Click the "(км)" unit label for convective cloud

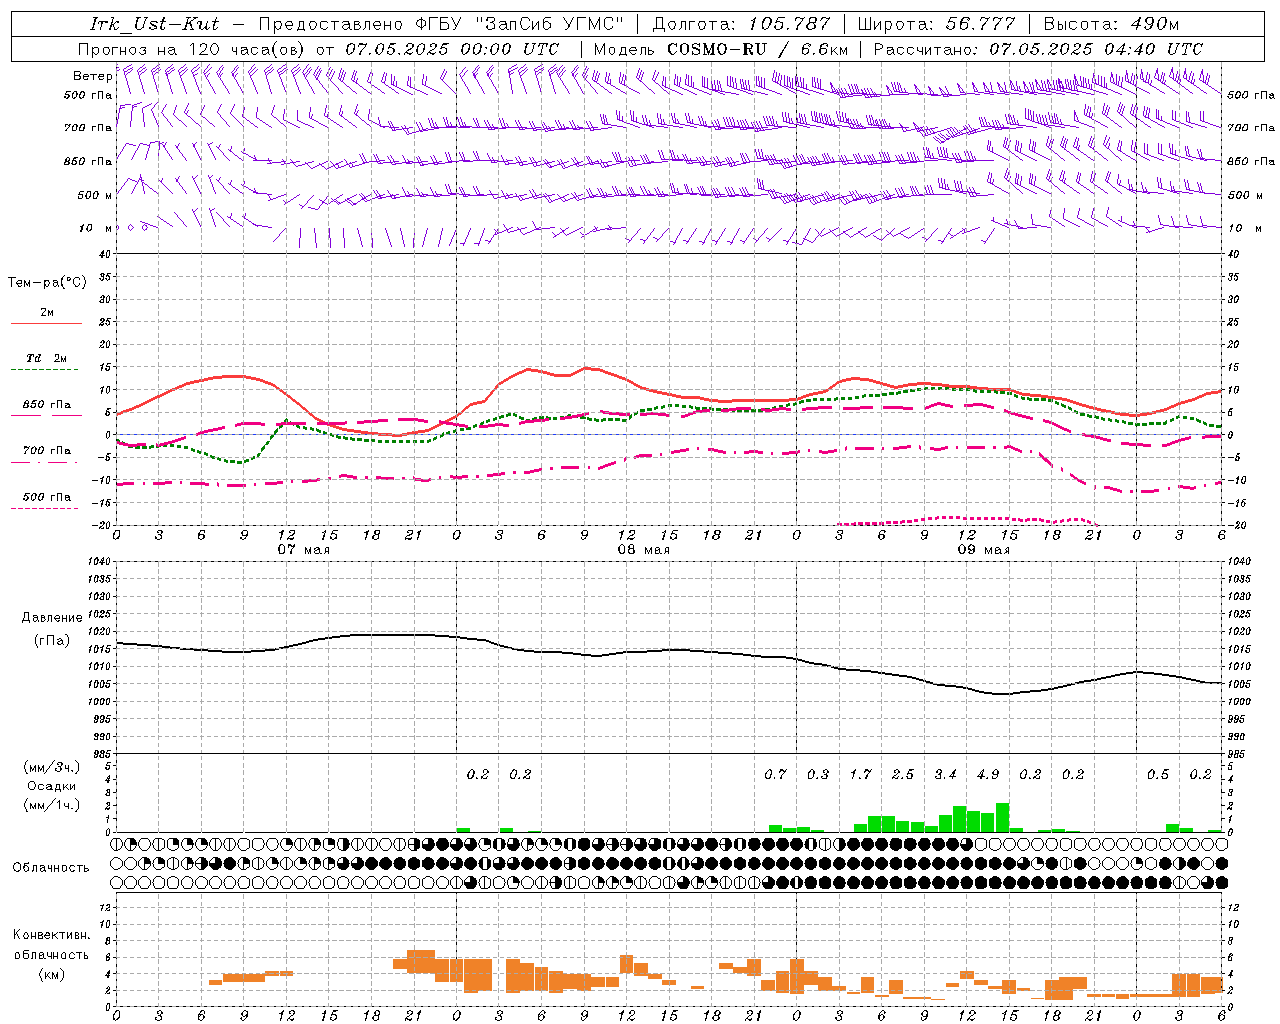52,974
